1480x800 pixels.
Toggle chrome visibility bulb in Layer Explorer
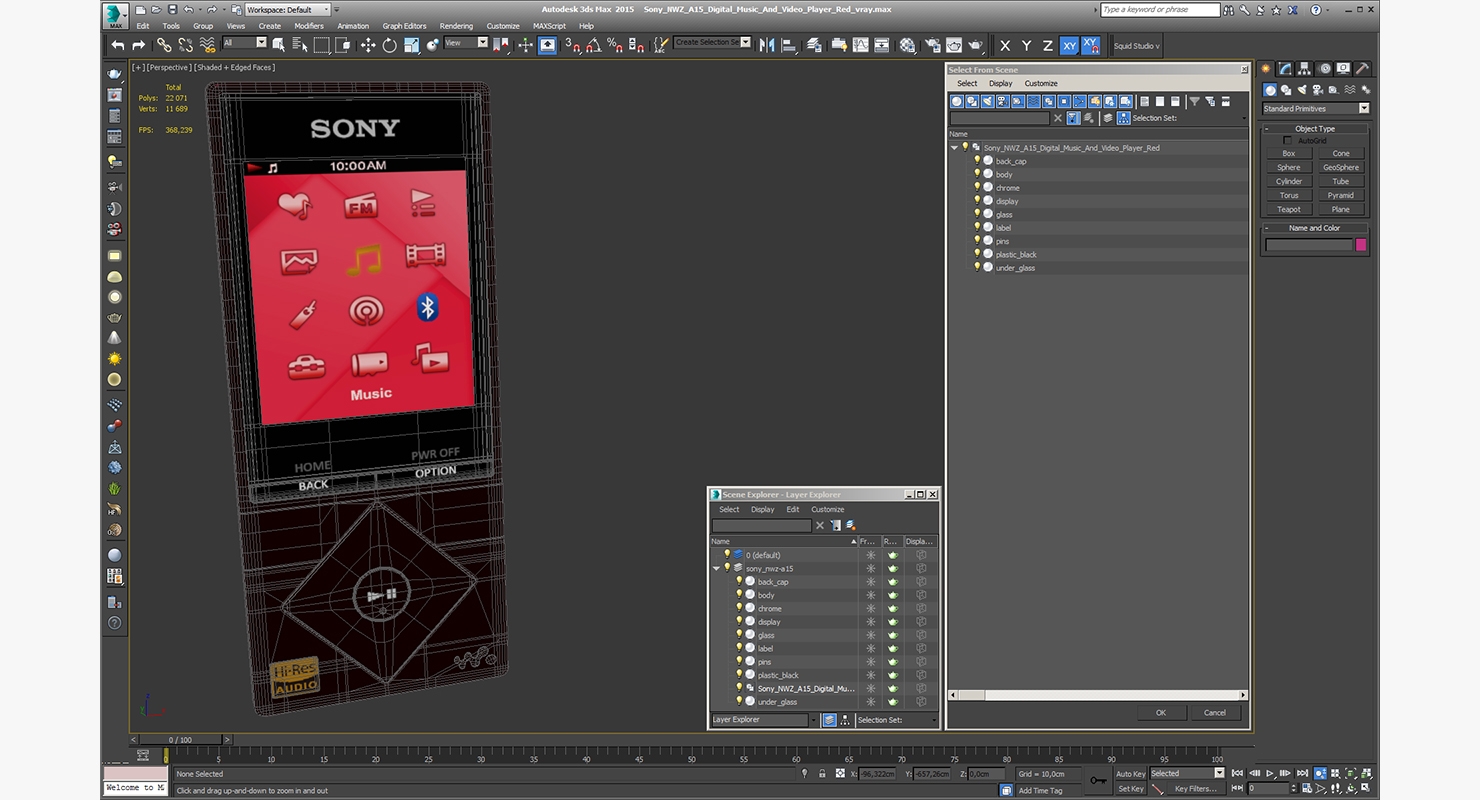click(x=739, y=608)
